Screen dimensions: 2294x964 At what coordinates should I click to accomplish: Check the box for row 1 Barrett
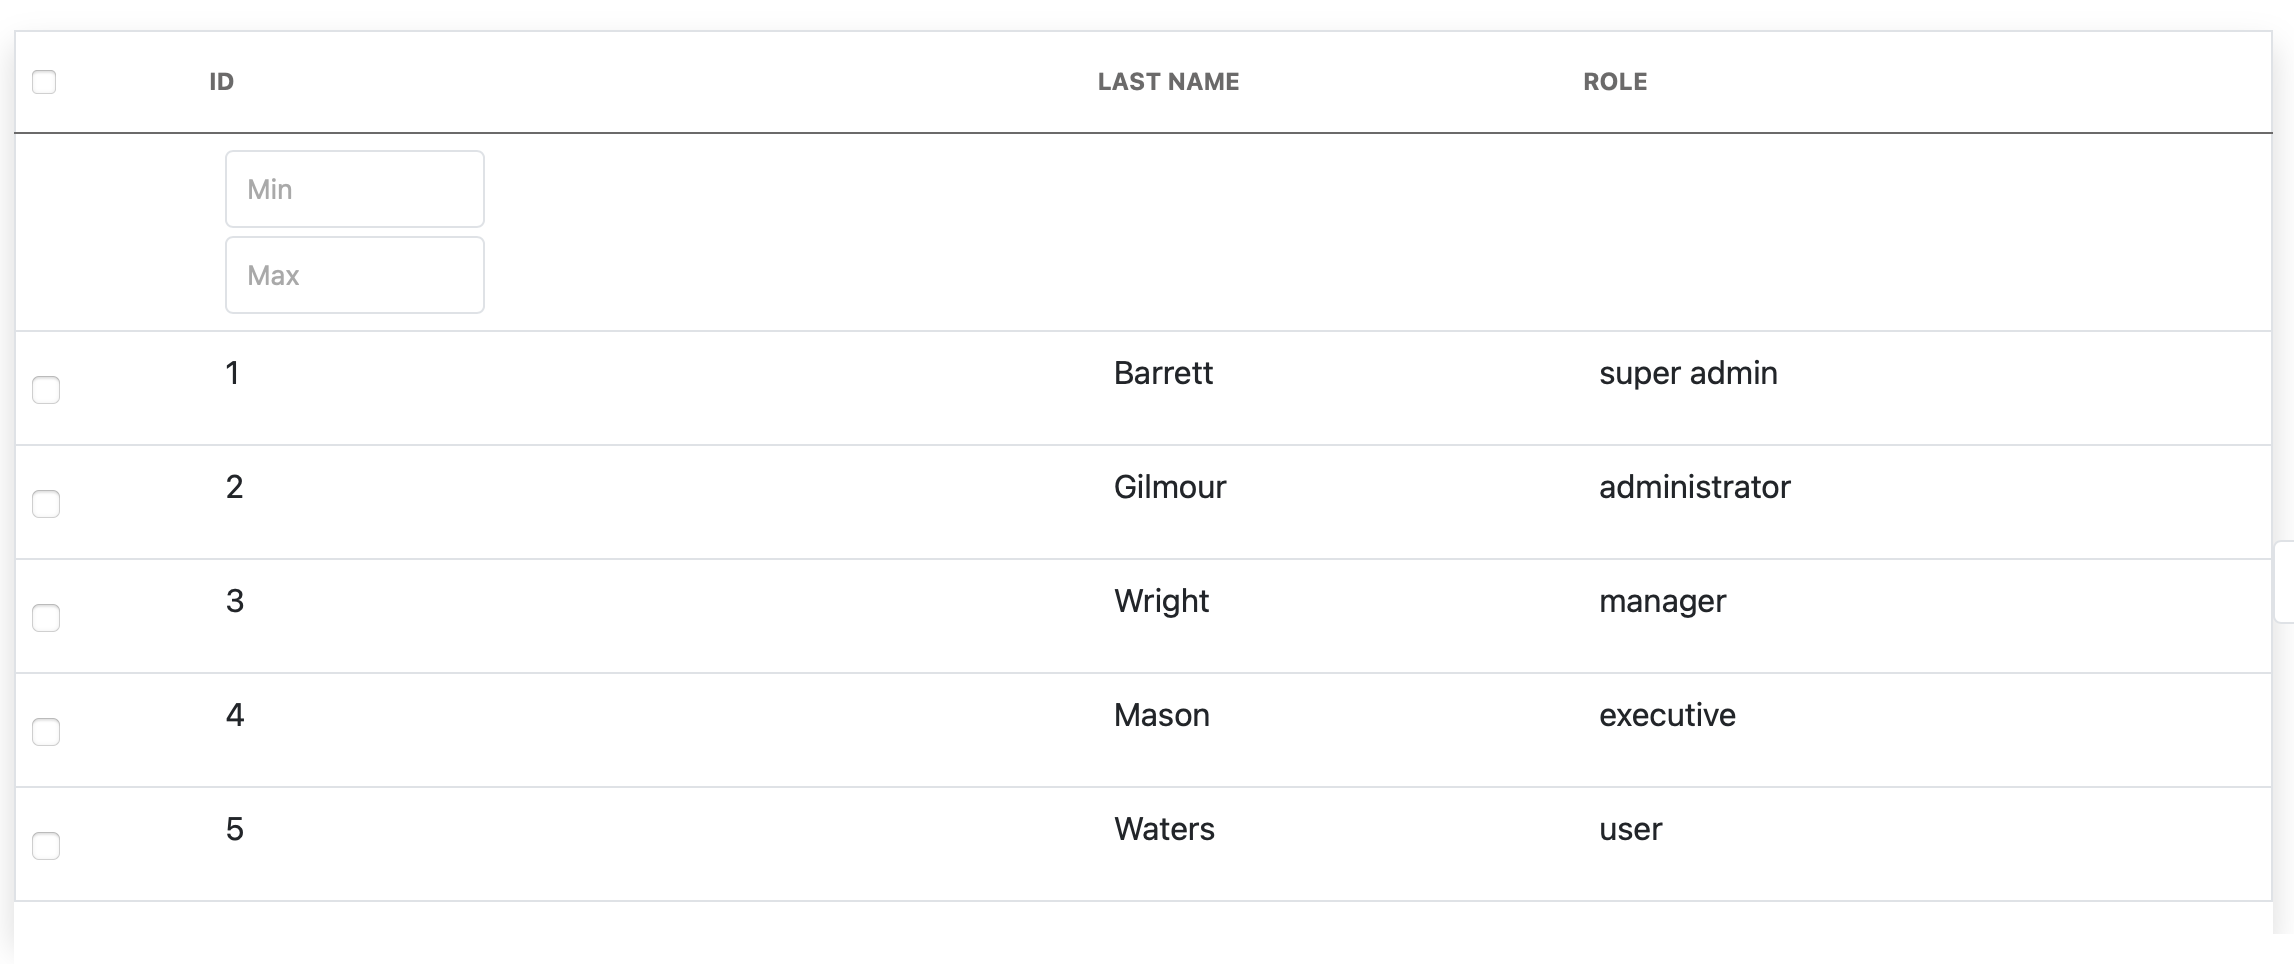46,390
